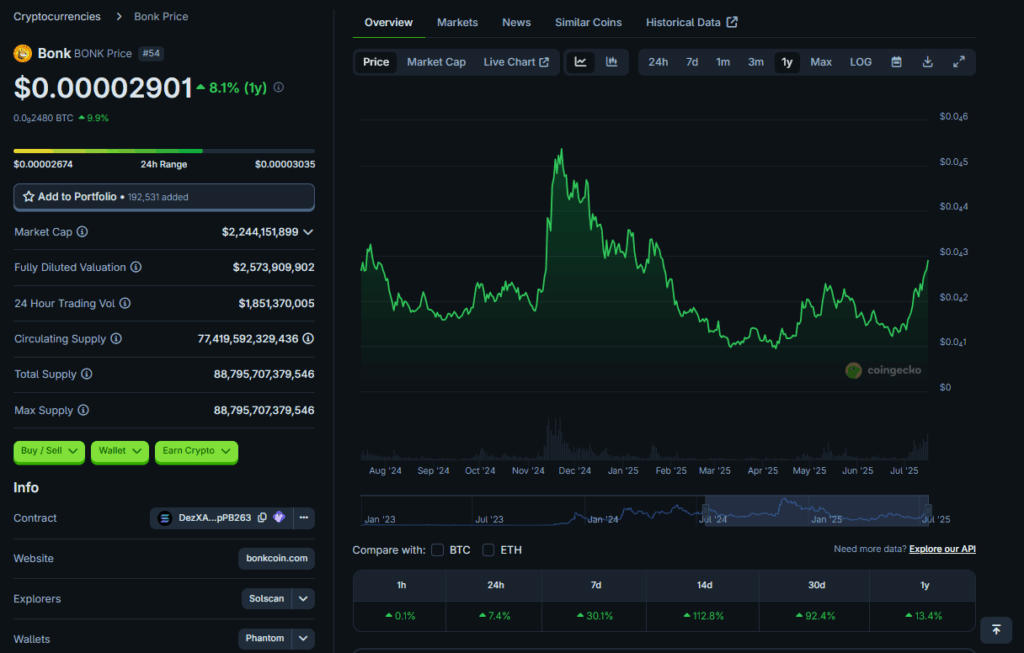Open external link icon on Historical Data
1024x653 pixels.
point(732,22)
